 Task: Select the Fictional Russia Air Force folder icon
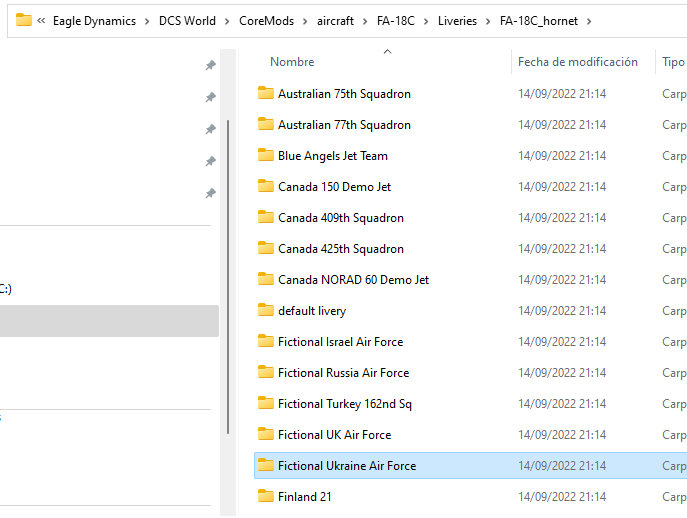coord(266,372)
